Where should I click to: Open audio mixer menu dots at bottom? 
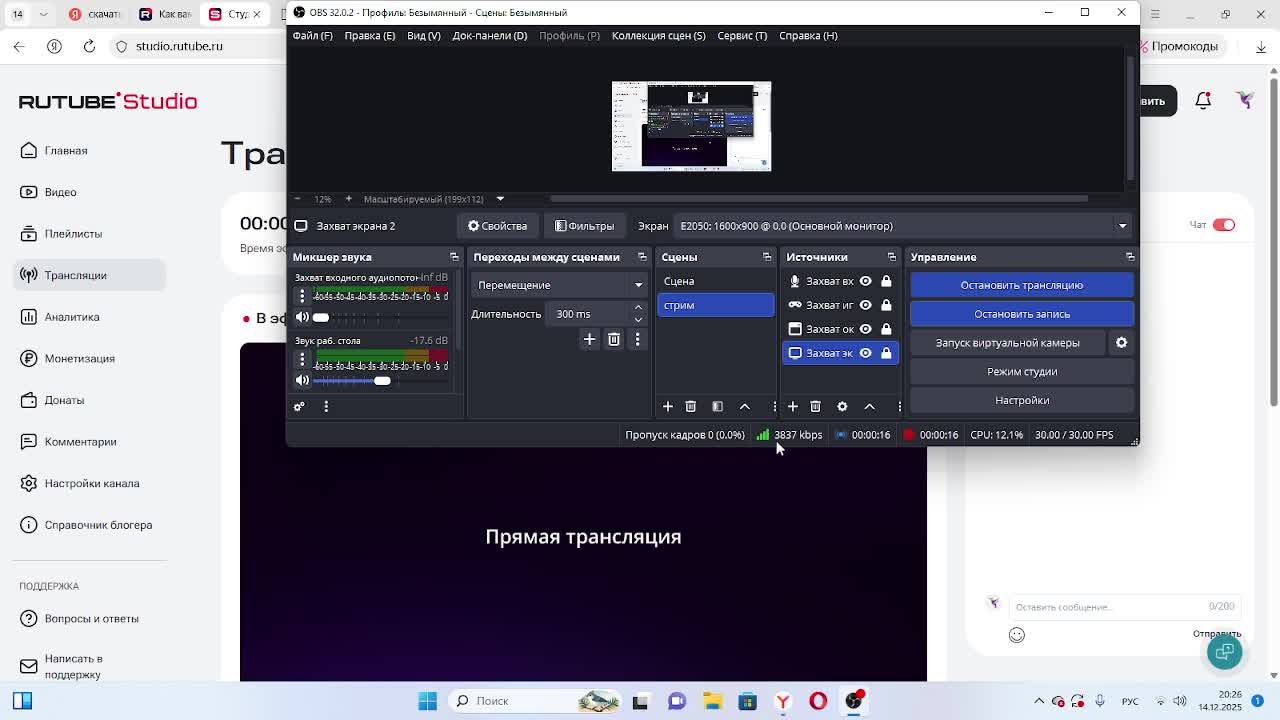326,406
